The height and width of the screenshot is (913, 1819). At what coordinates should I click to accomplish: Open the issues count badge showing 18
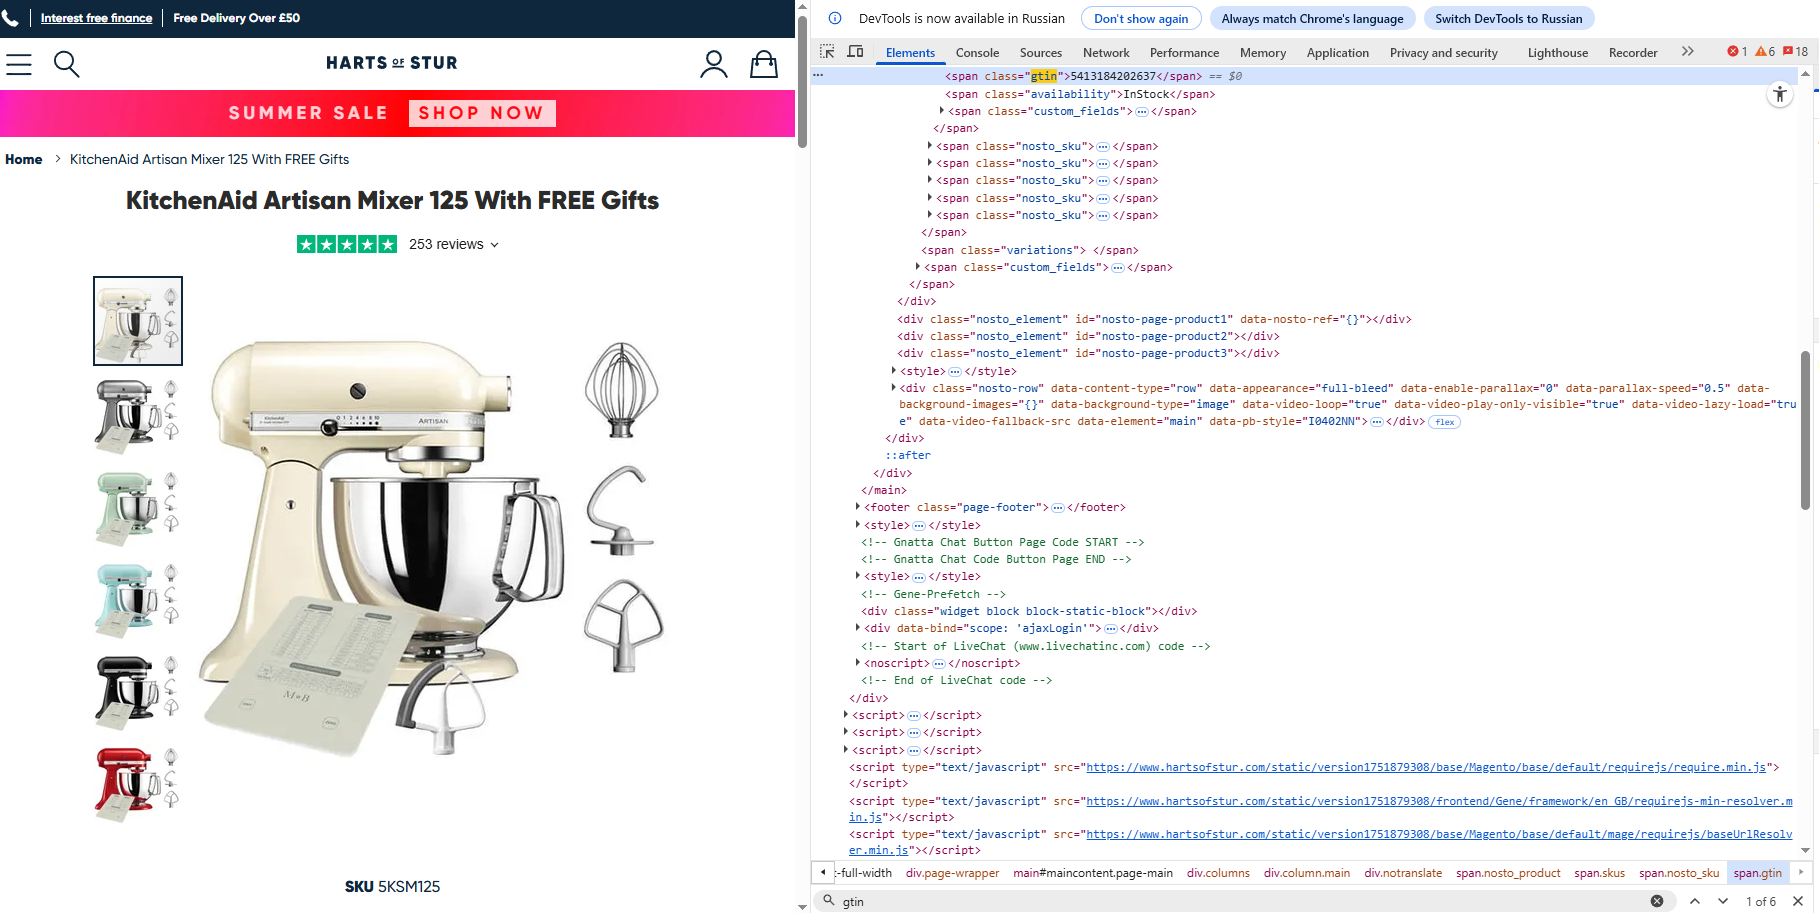coord(1796,52)
